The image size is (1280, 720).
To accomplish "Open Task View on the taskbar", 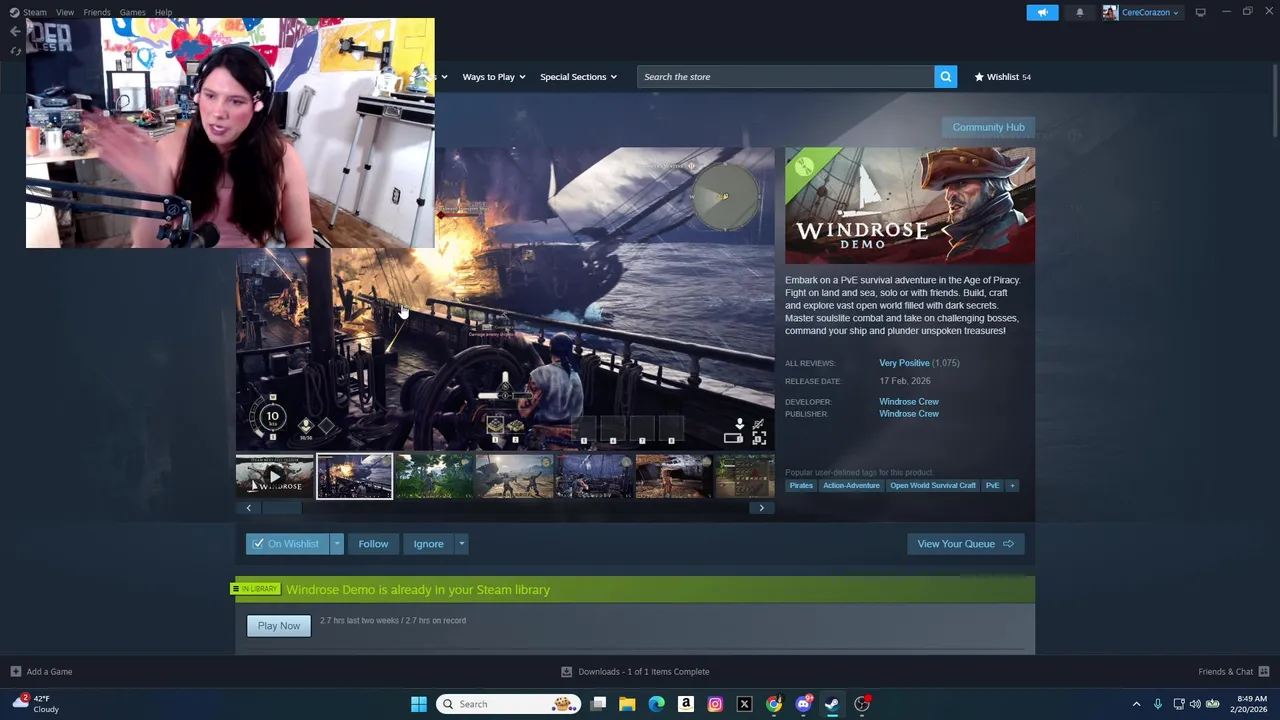I will [598, 704].
